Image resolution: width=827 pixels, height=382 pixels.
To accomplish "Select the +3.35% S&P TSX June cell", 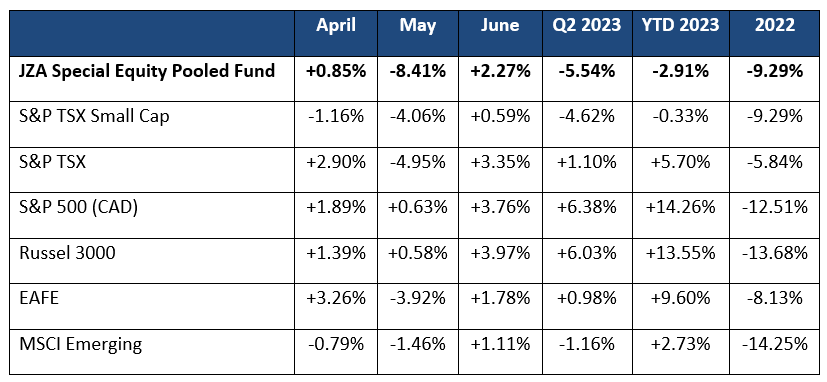I will (499, 162).
